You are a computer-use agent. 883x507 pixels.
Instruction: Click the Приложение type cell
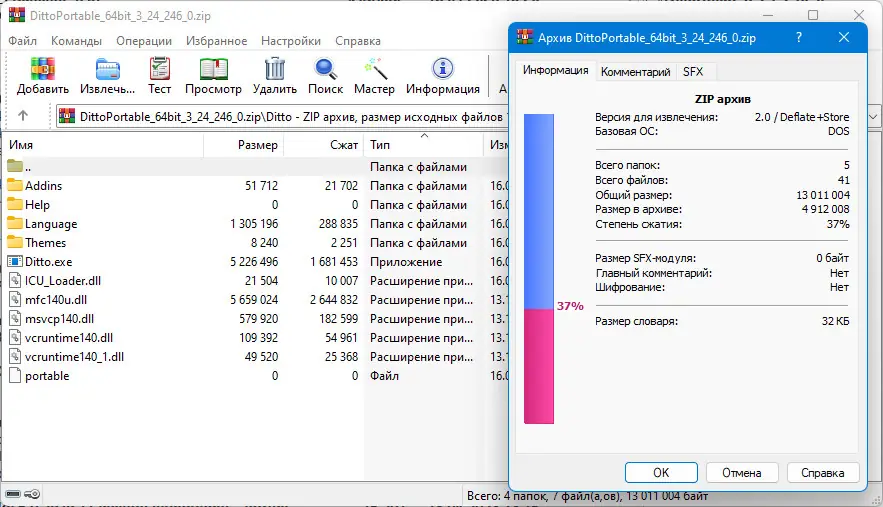(x=406, y=261)
